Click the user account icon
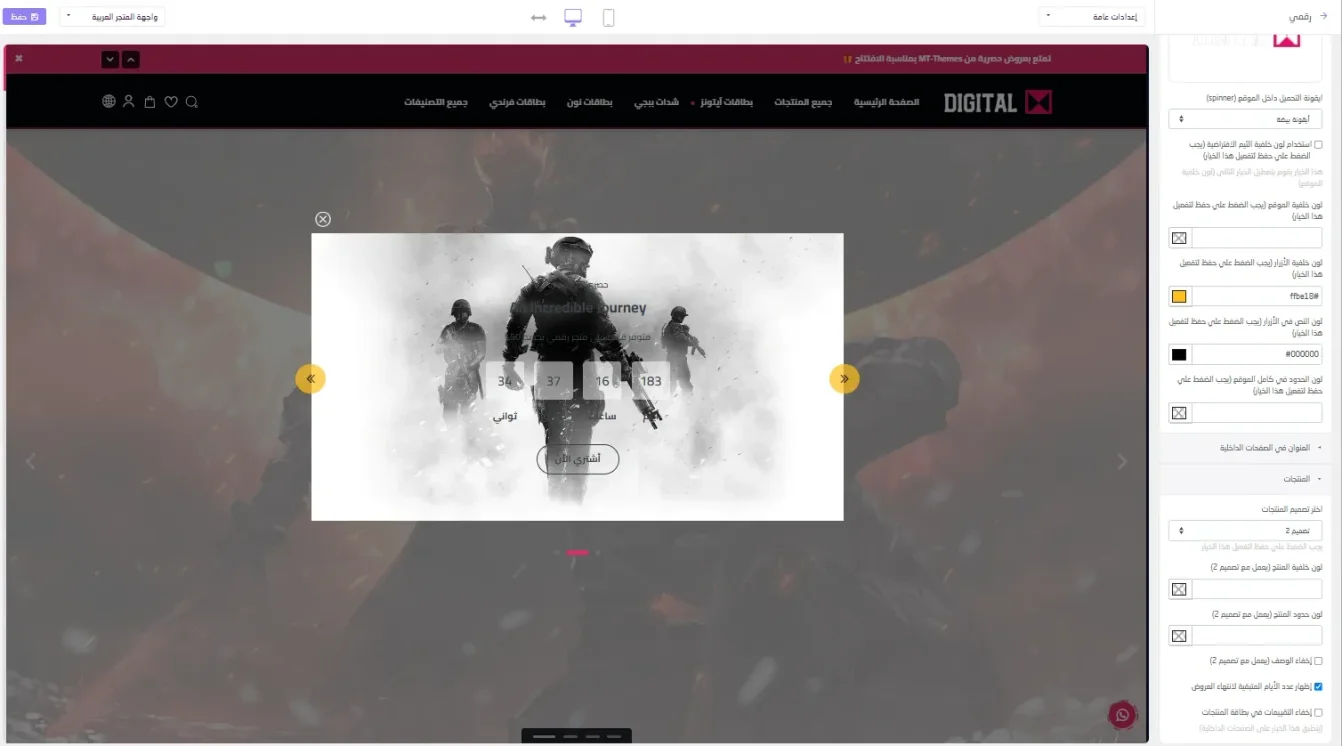This screenshot has height=746, width=1342. click(x=129, y=102)
